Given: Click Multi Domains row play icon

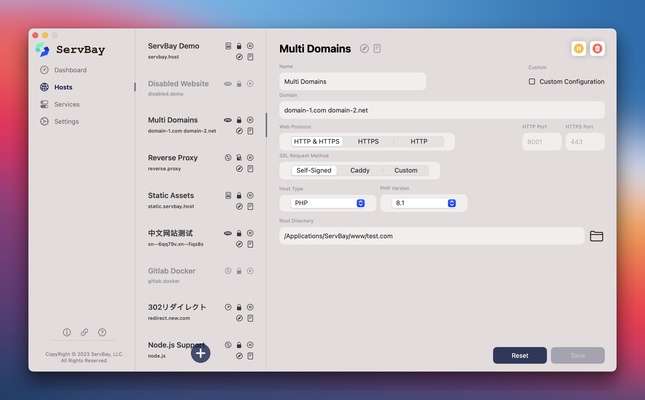Looking at the screenshot, I should click(250, 120).
